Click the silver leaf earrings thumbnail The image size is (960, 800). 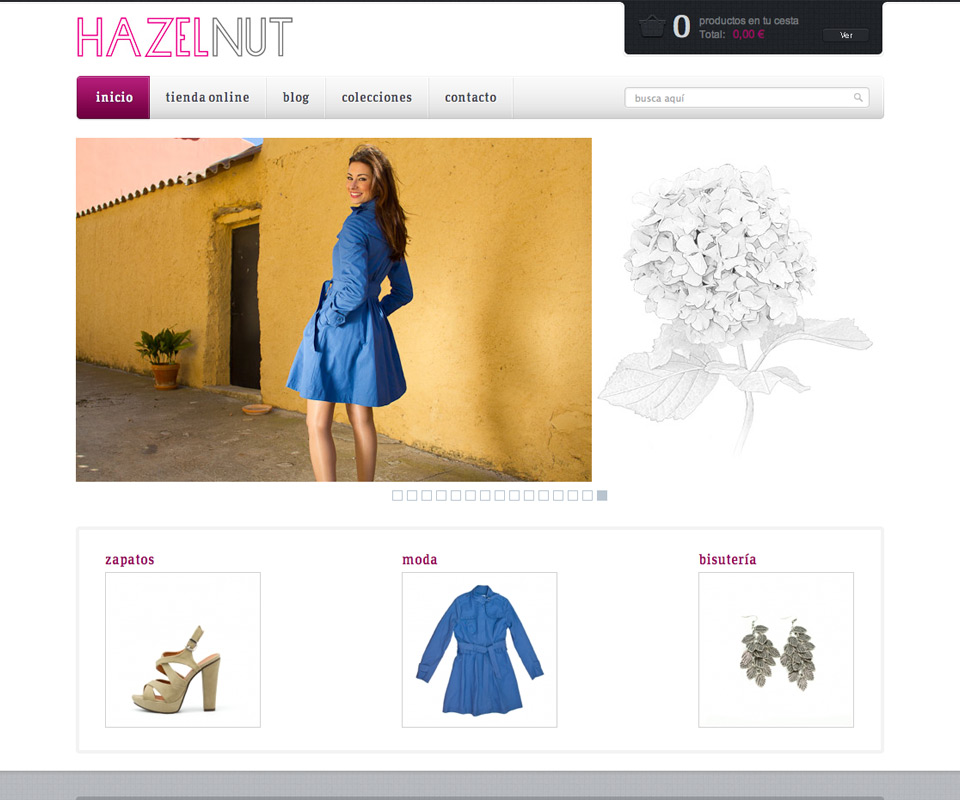tap(776, 650)
